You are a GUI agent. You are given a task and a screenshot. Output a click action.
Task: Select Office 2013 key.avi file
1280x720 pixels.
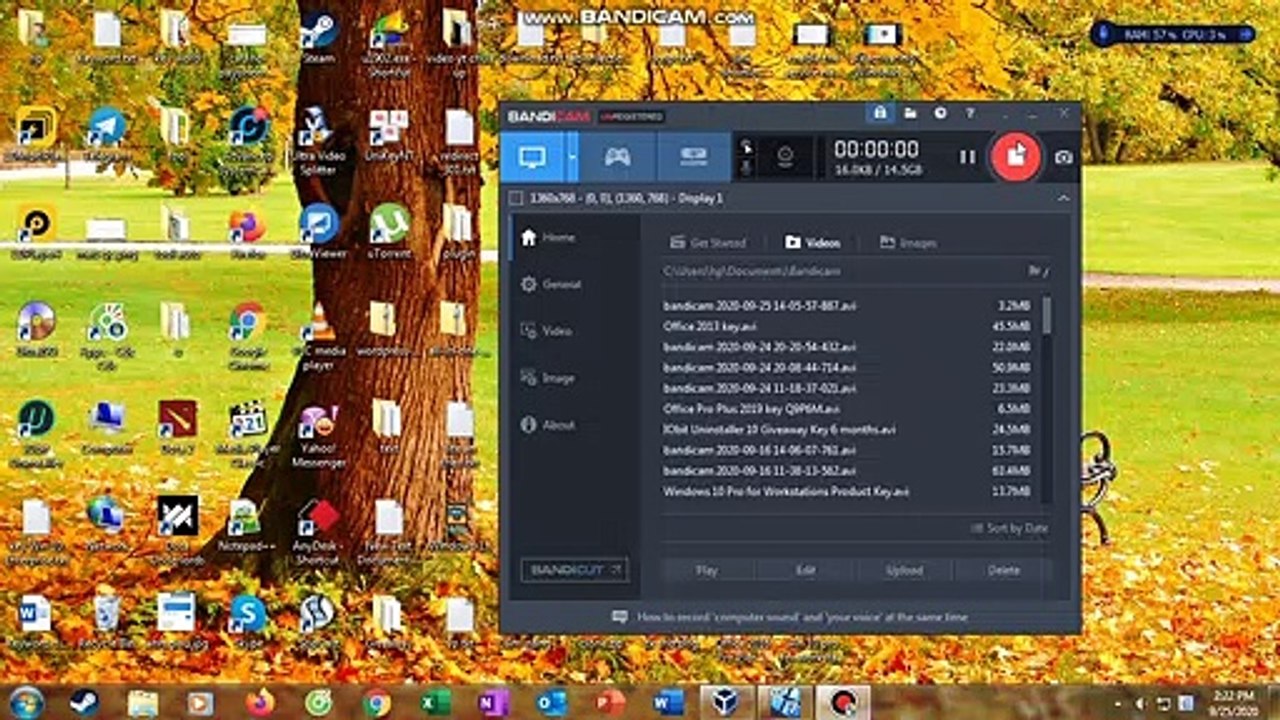(846, 326)
